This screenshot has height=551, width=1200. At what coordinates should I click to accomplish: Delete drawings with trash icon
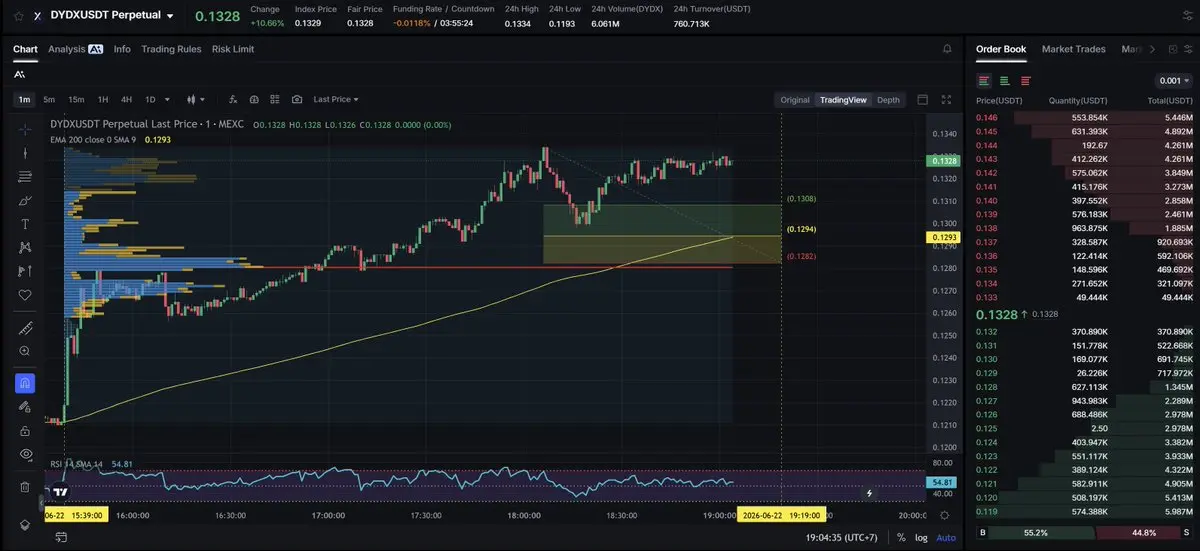pos(25,487)
